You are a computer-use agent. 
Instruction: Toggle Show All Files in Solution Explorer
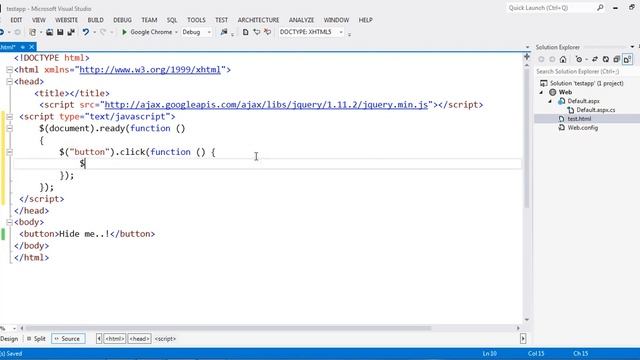[627, 60]
